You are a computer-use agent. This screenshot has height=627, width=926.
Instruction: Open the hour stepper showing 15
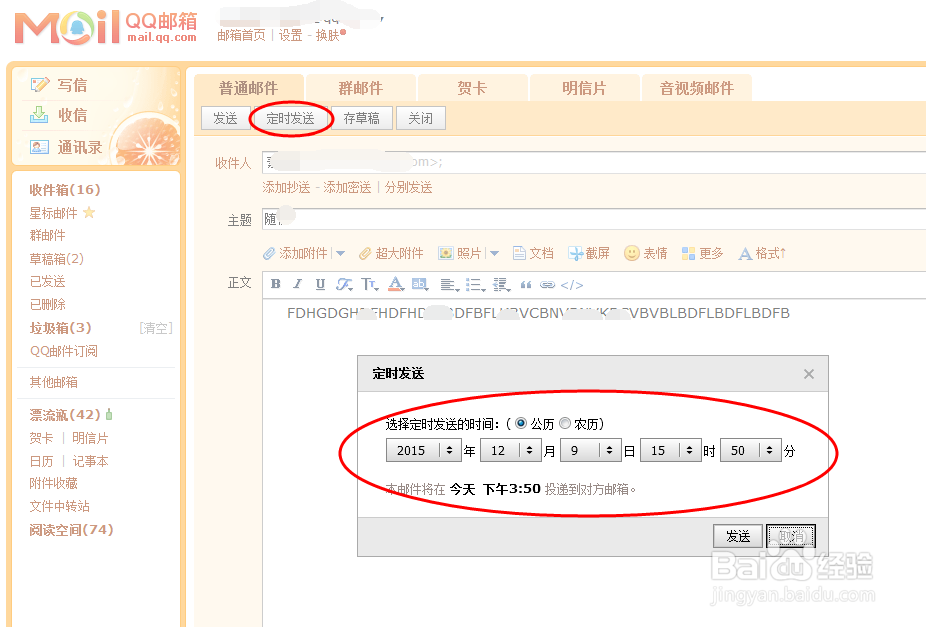click(671, 450)
